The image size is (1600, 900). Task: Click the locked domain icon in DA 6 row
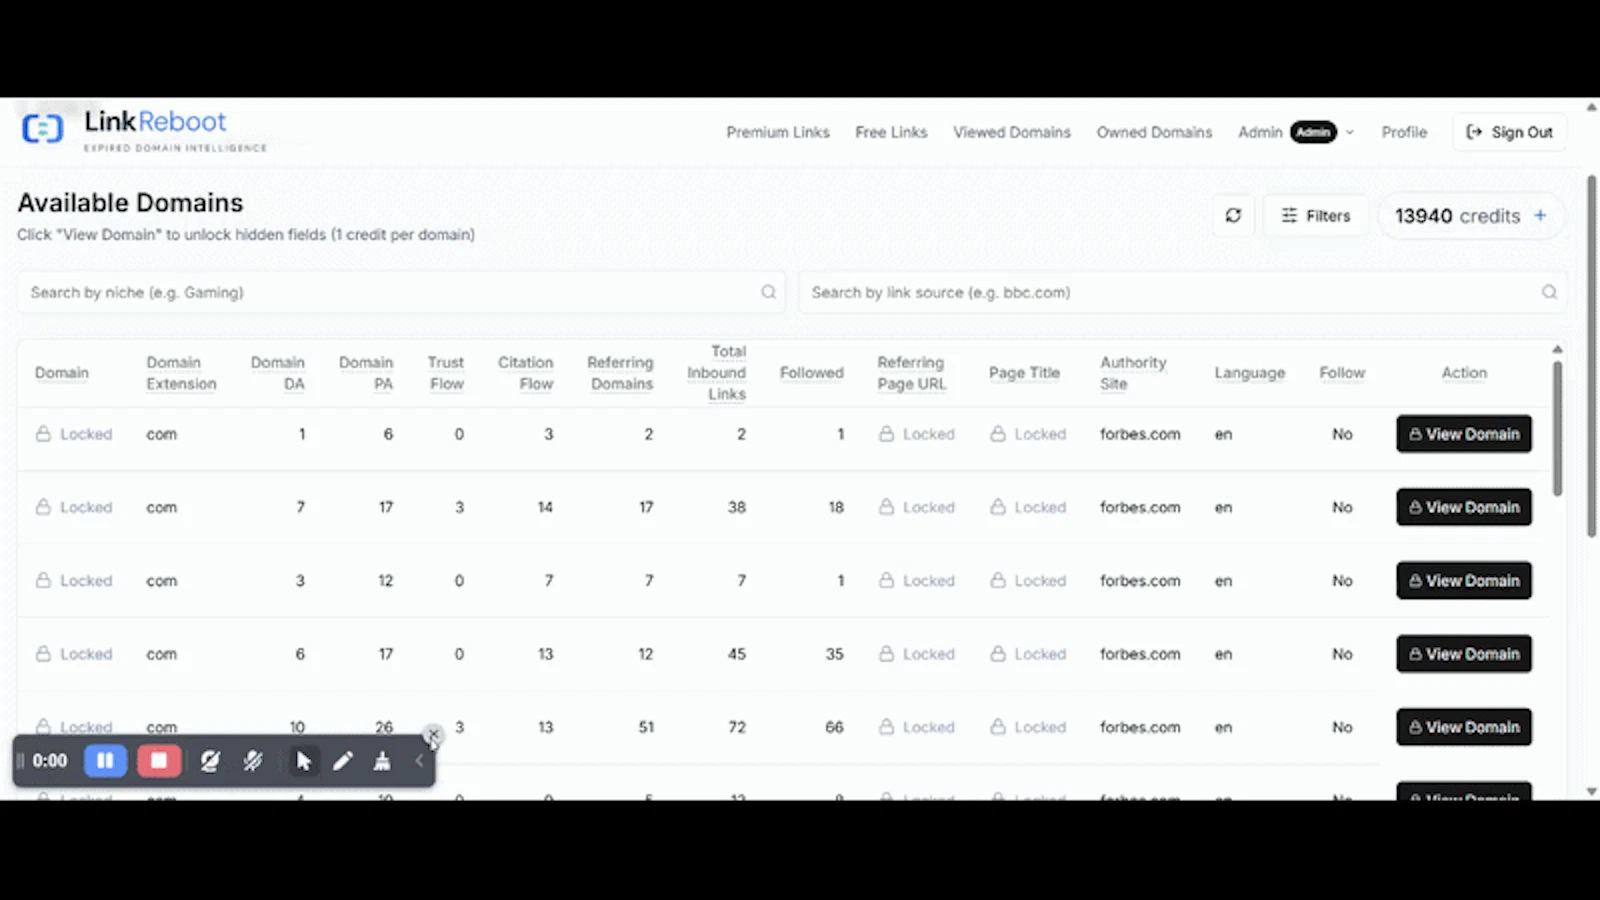pyautogui.click(x=43, y=654)
